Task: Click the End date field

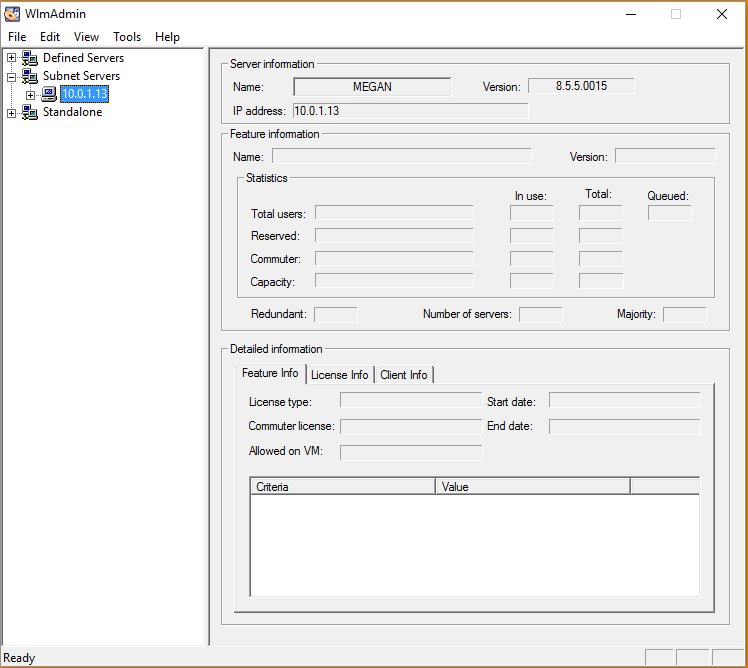Action: 624,427
